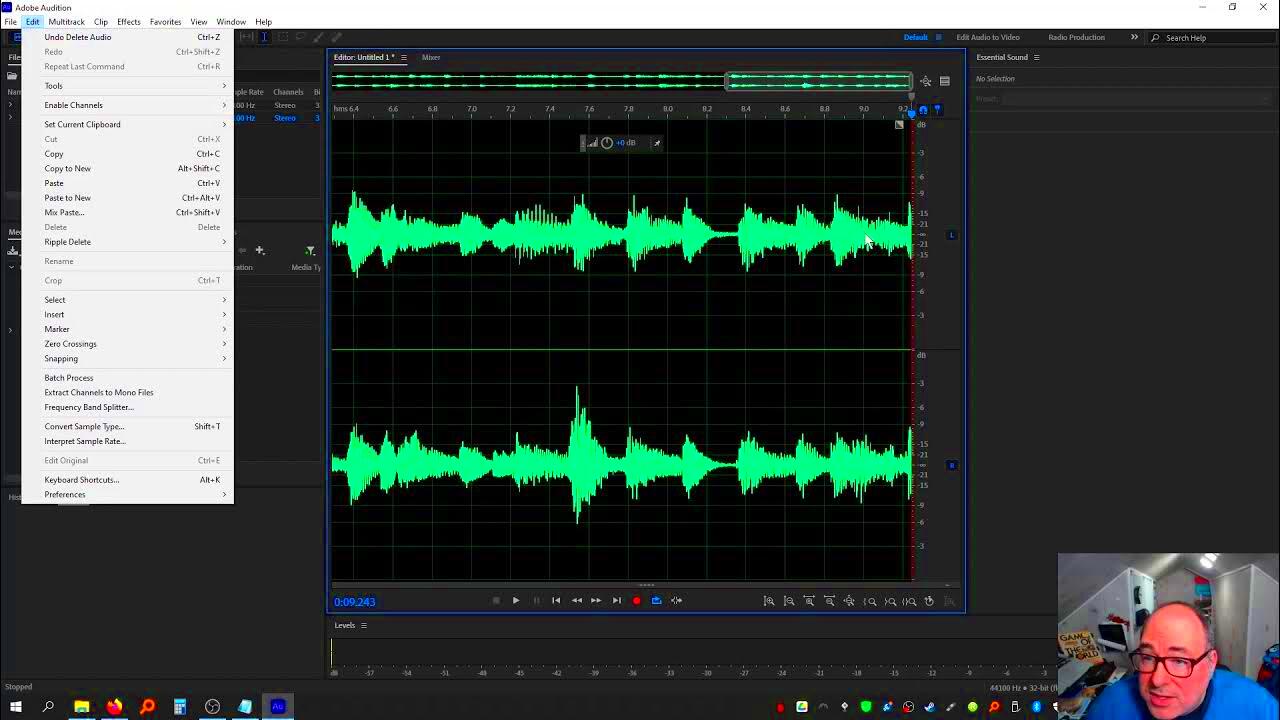Open the Radio Production workspace

pyautogui.click(x=1076, y=37)
